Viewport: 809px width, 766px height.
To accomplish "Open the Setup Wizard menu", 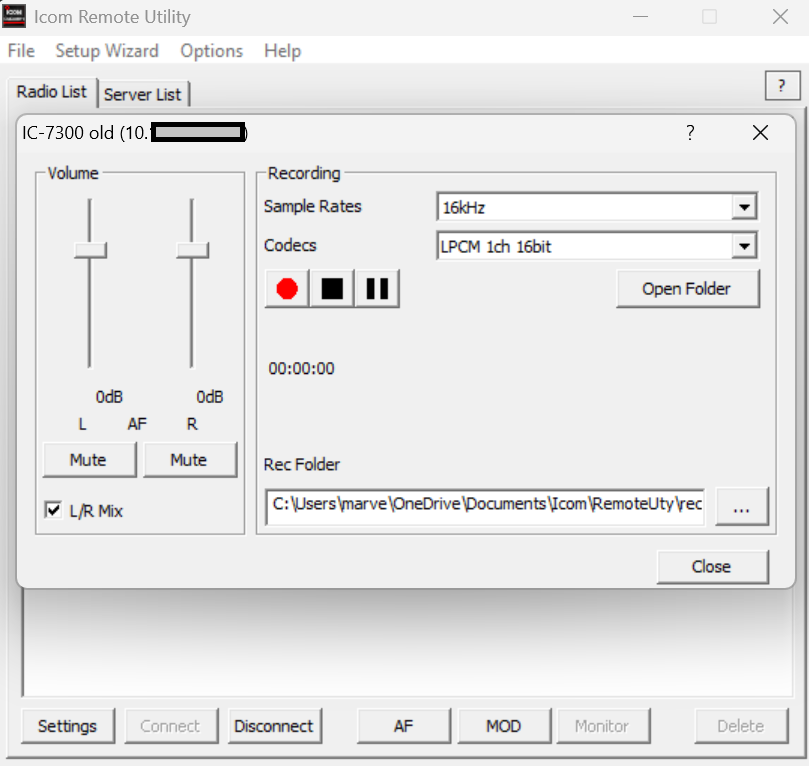I will 106,51.
